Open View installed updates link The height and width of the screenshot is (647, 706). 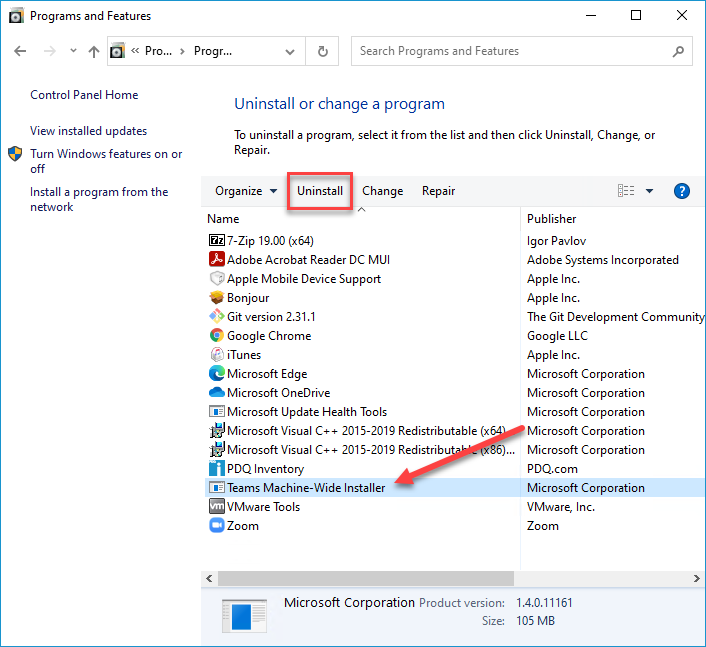[88, 131]
